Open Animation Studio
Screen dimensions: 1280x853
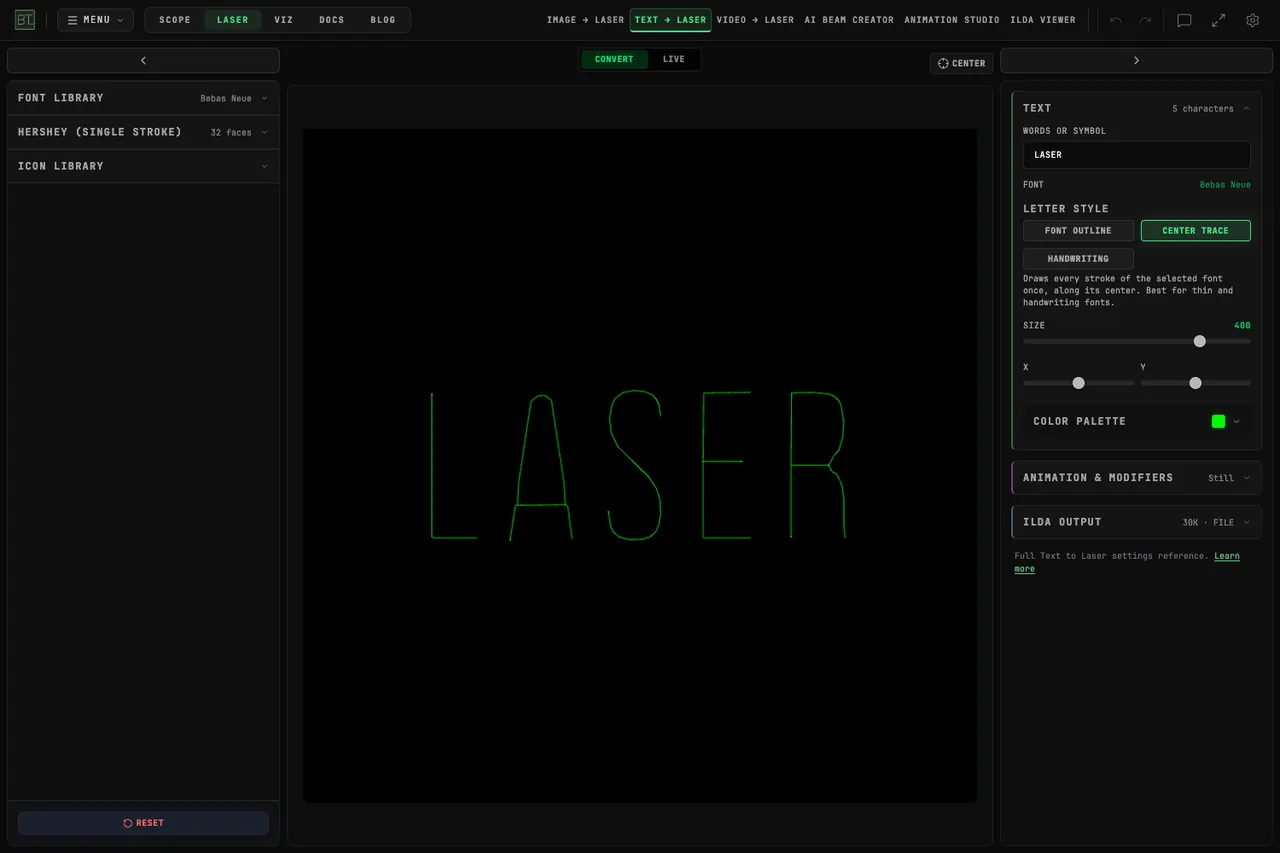952,20
